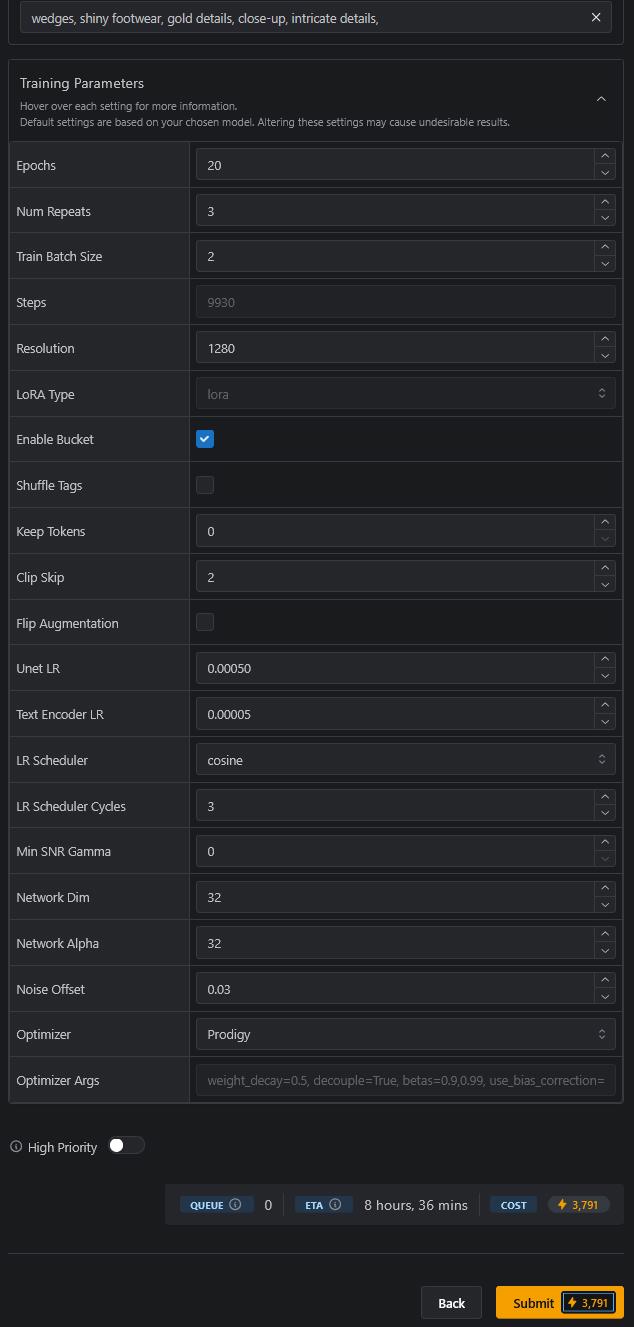Click the Queue info icon

[235, 1205]
